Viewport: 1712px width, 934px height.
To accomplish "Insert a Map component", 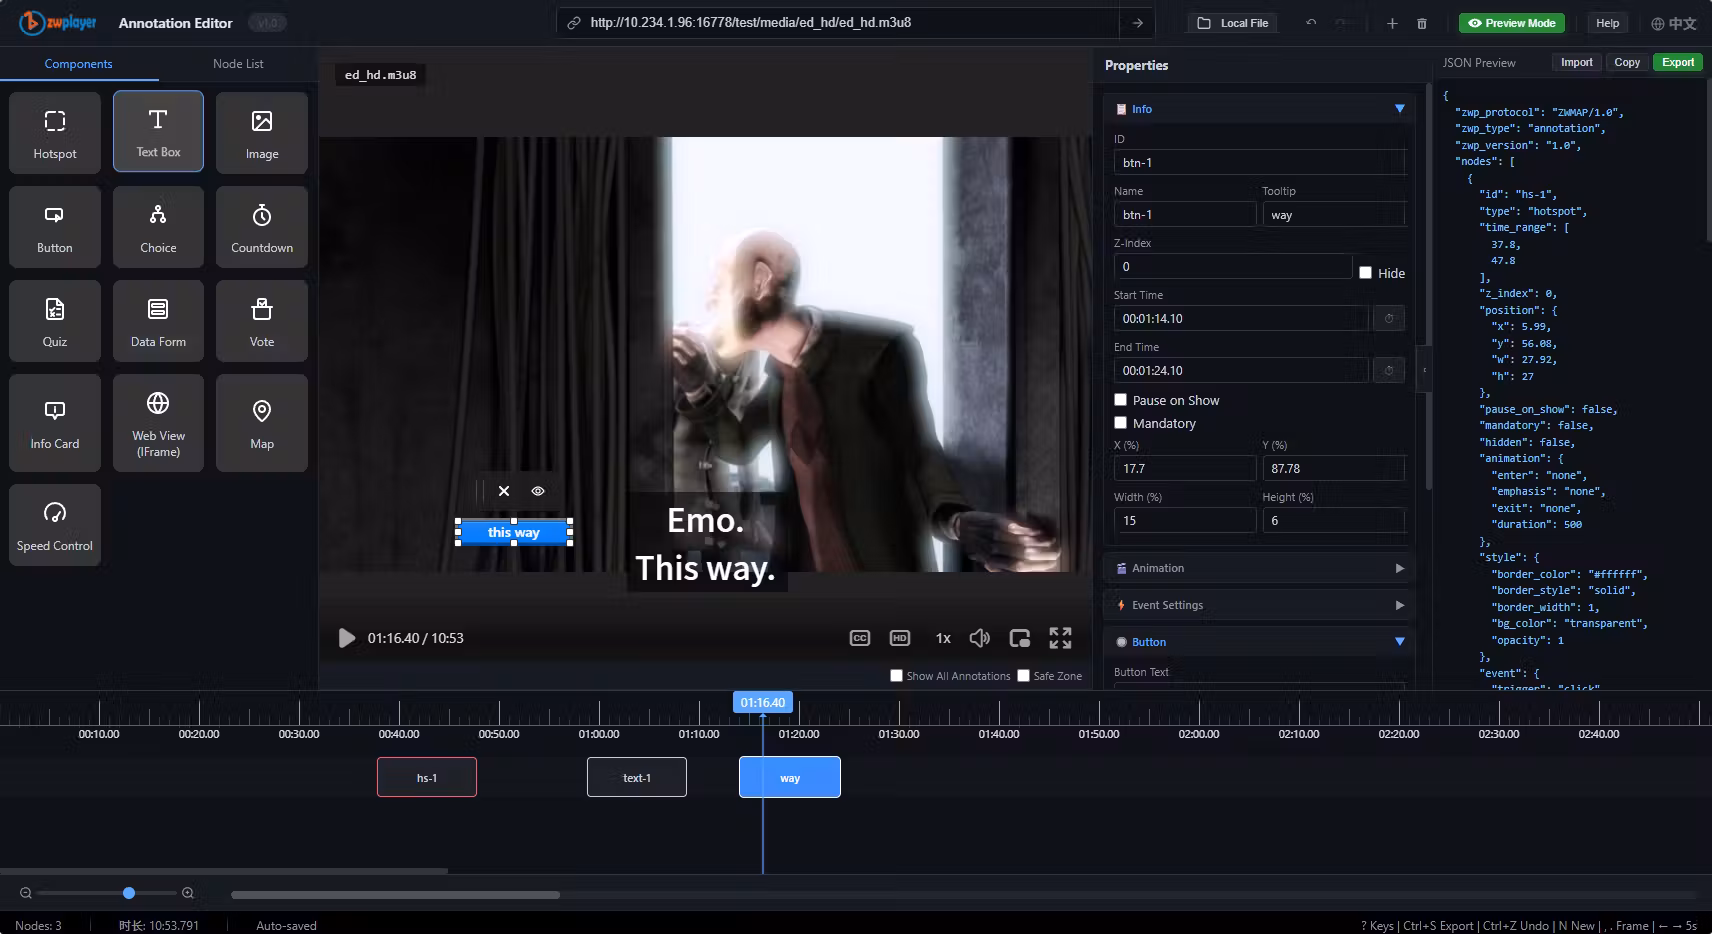I will 262,423.
